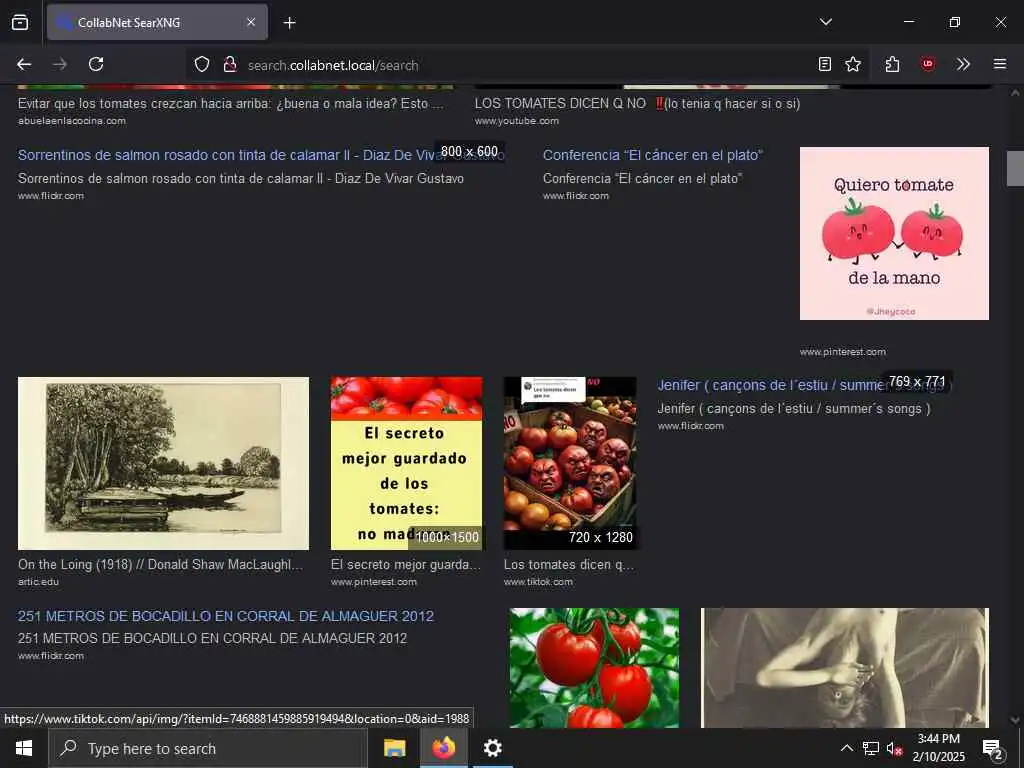Screen dimensions: 1024x768
Task: Click the artic.edu source text
Action: [38, 582]
